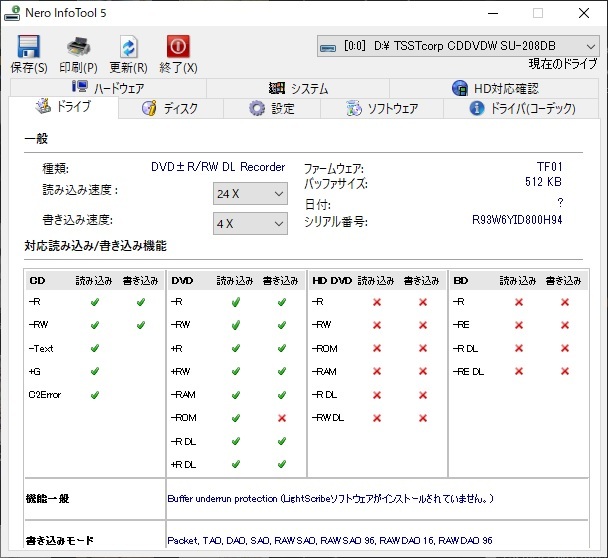This screenshot has width=608, height=558.
Task: Click the BD -R read red cross
Action: click(519, 302)
